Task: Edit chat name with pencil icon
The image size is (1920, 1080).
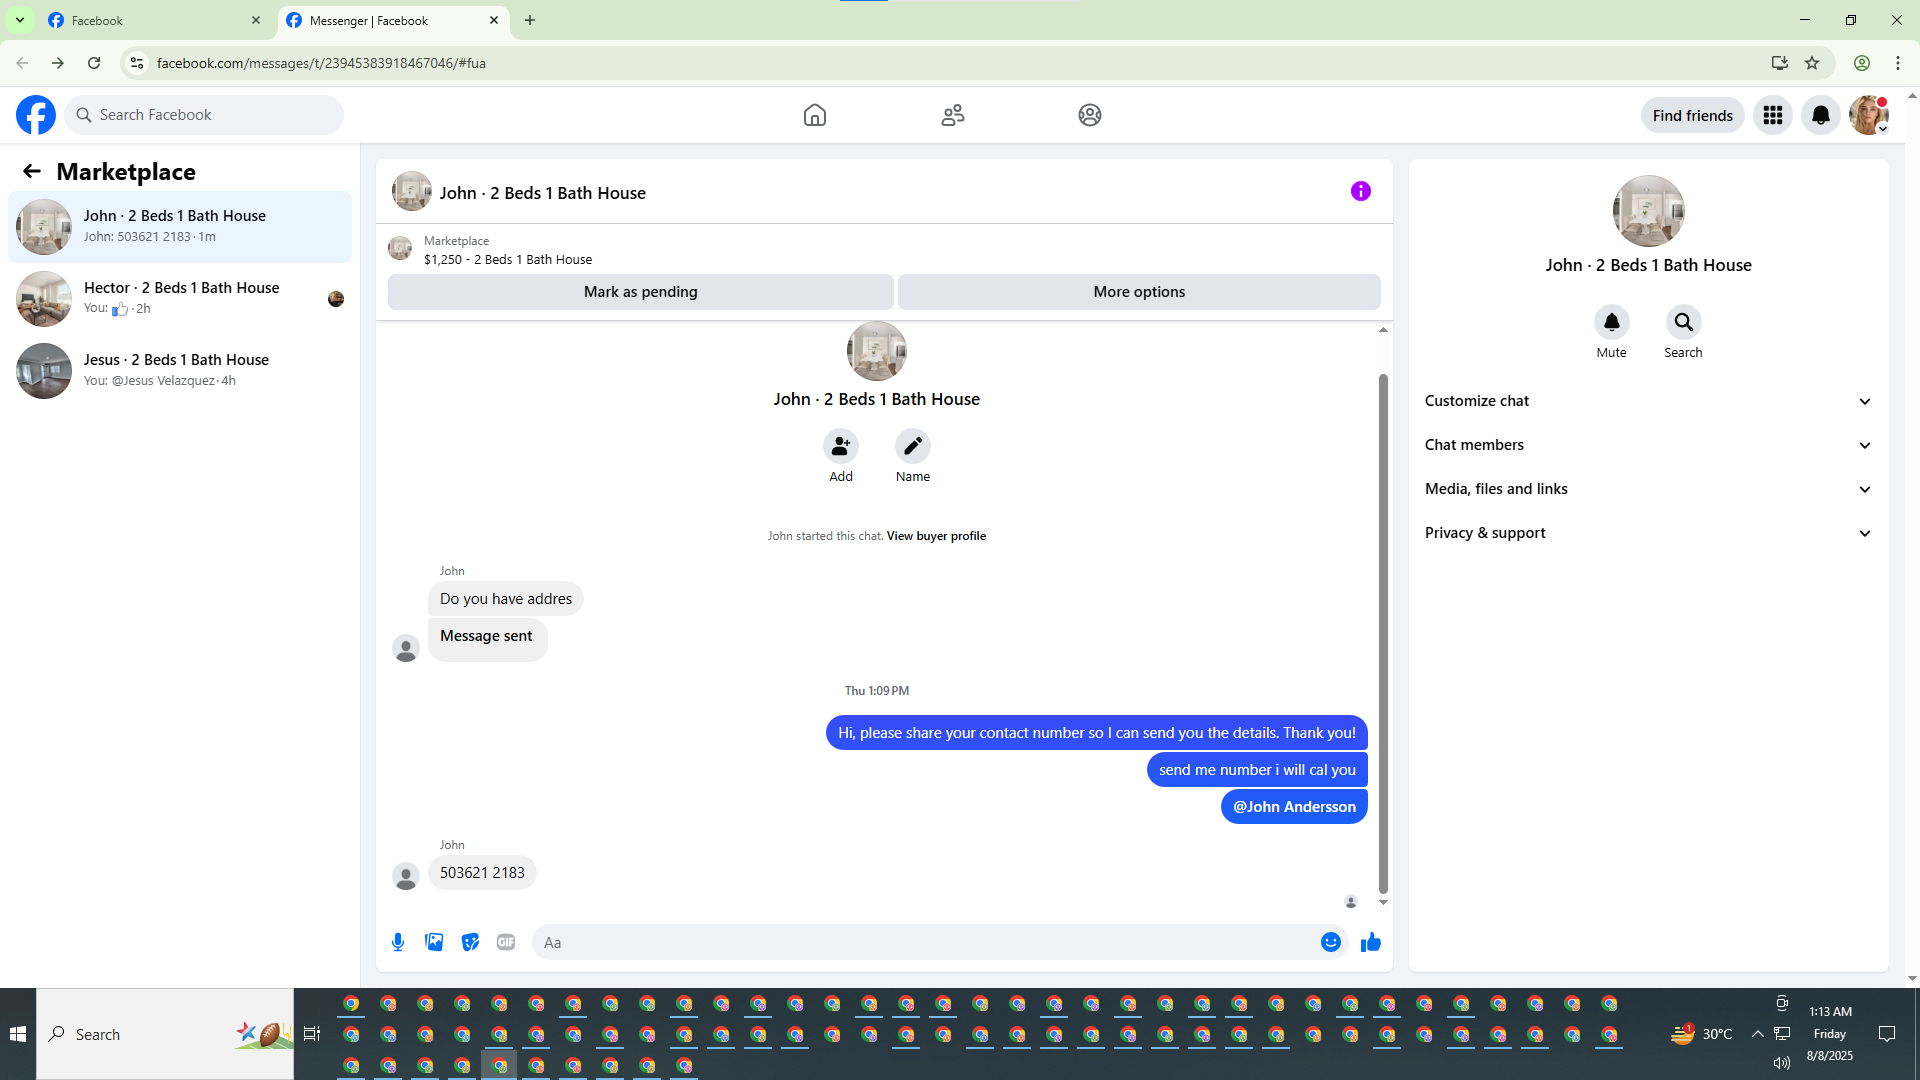Action: coord(912,446)
